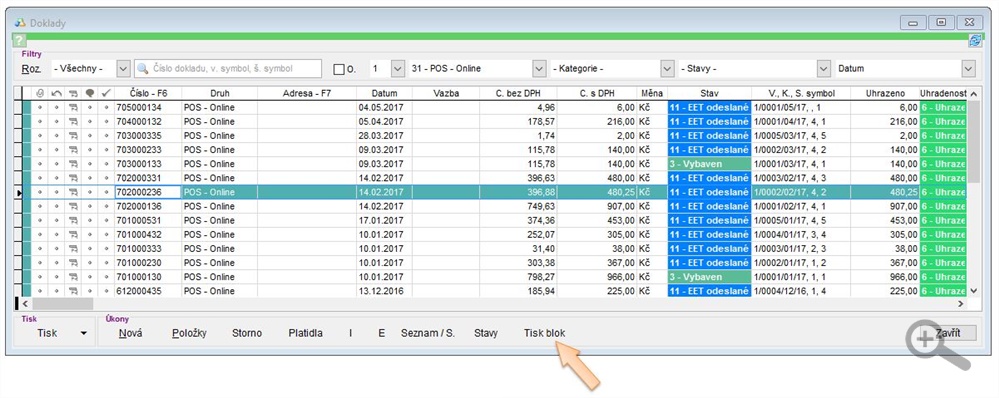
Task: Click date 13.12.2016 cell
Action: point(384,291)
